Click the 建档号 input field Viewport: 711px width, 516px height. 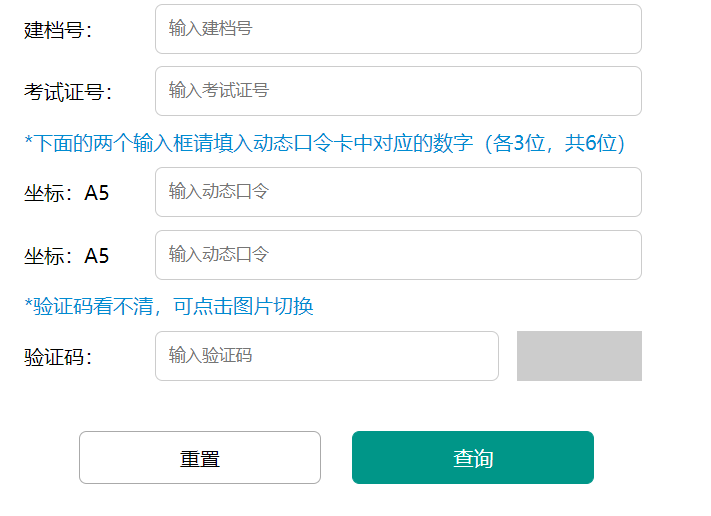pos(397,29)
